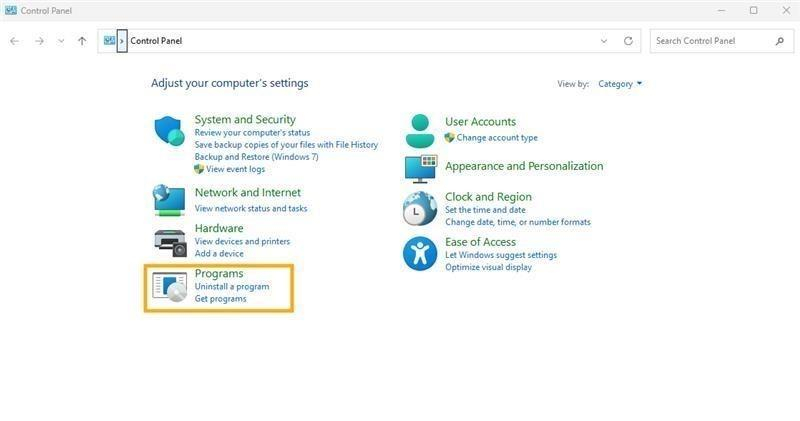Open Backup and Restore (Windows 7) link
The image size is (800, 421).
point(256,157)
